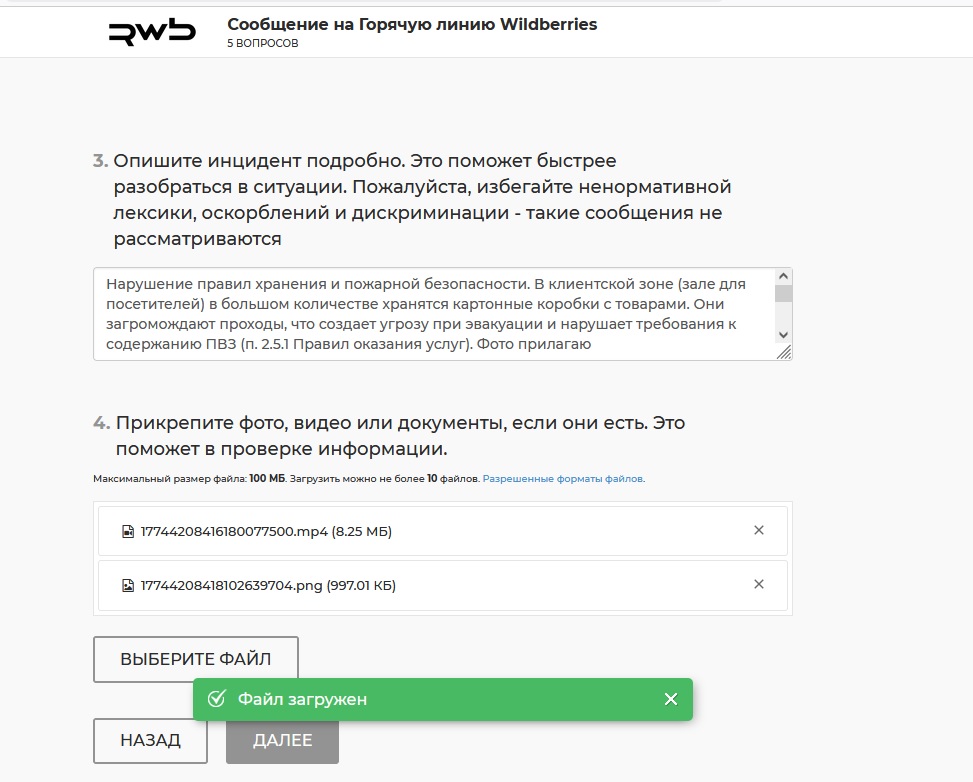This screenshot has width=973, height=782.
Task: Click the RWB logo in header
Action: tap(152, 32)
